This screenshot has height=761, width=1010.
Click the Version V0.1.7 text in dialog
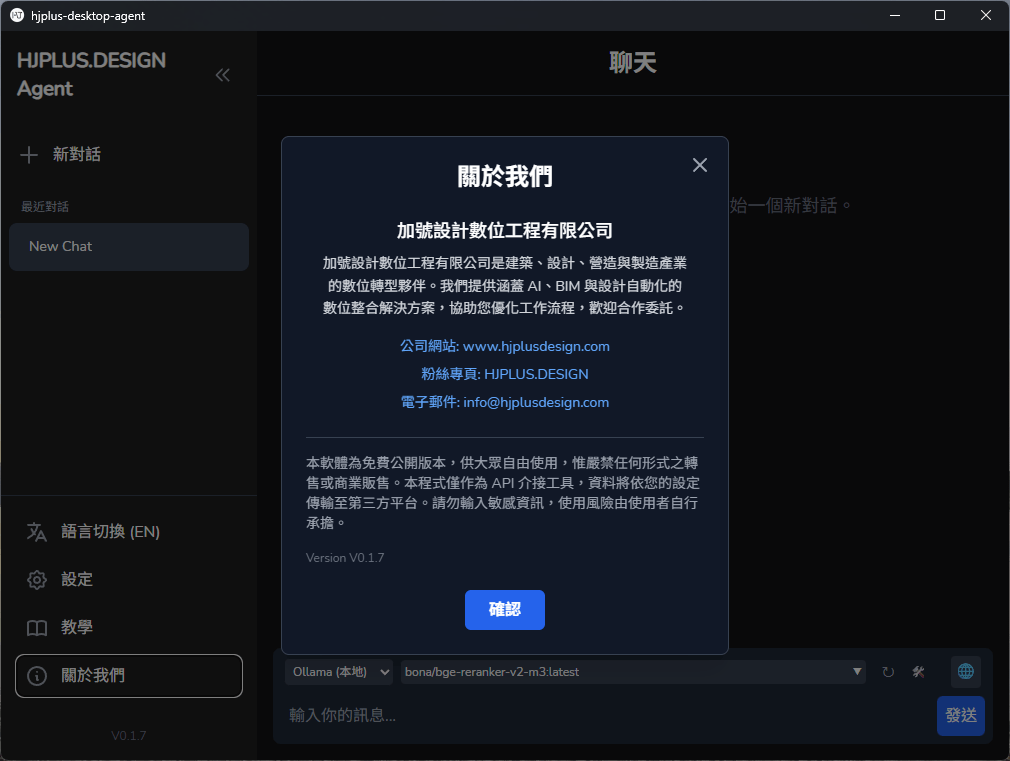345,558
